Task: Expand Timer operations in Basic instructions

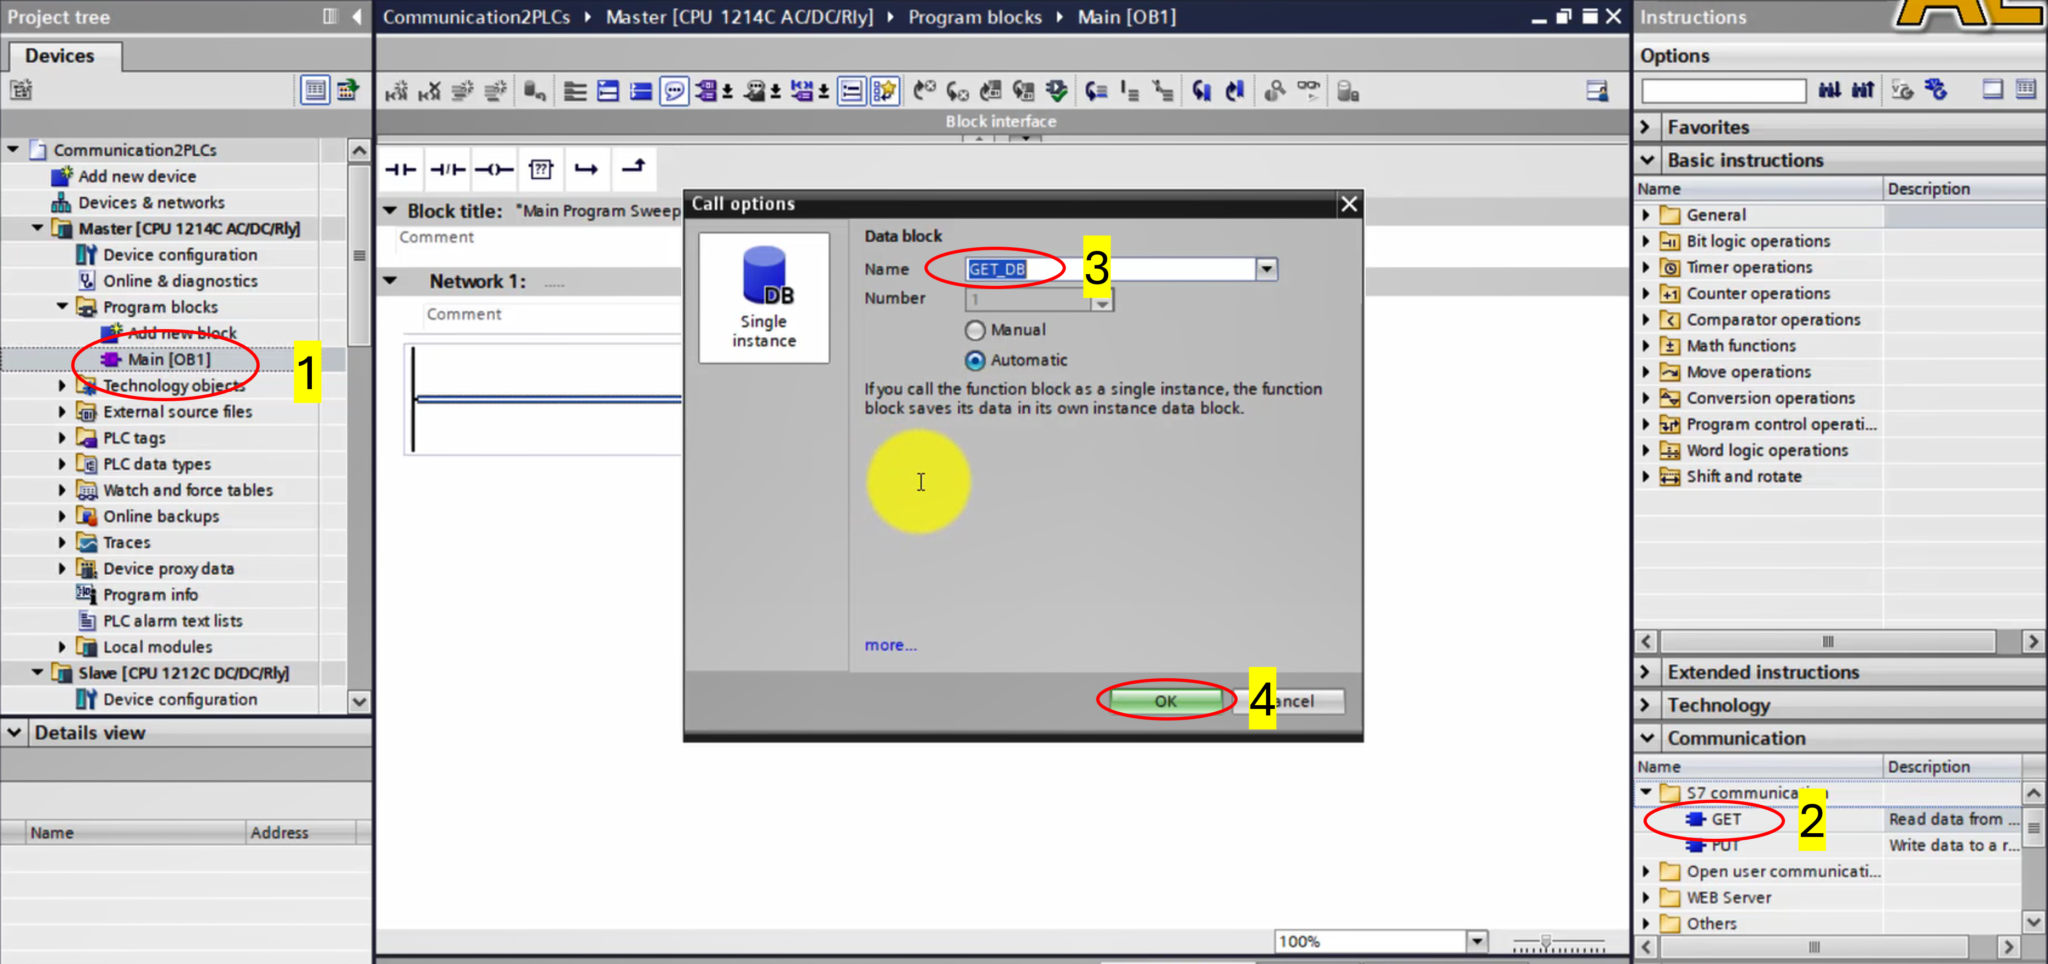Action: pyautogui.click(x=1645, y=267)
